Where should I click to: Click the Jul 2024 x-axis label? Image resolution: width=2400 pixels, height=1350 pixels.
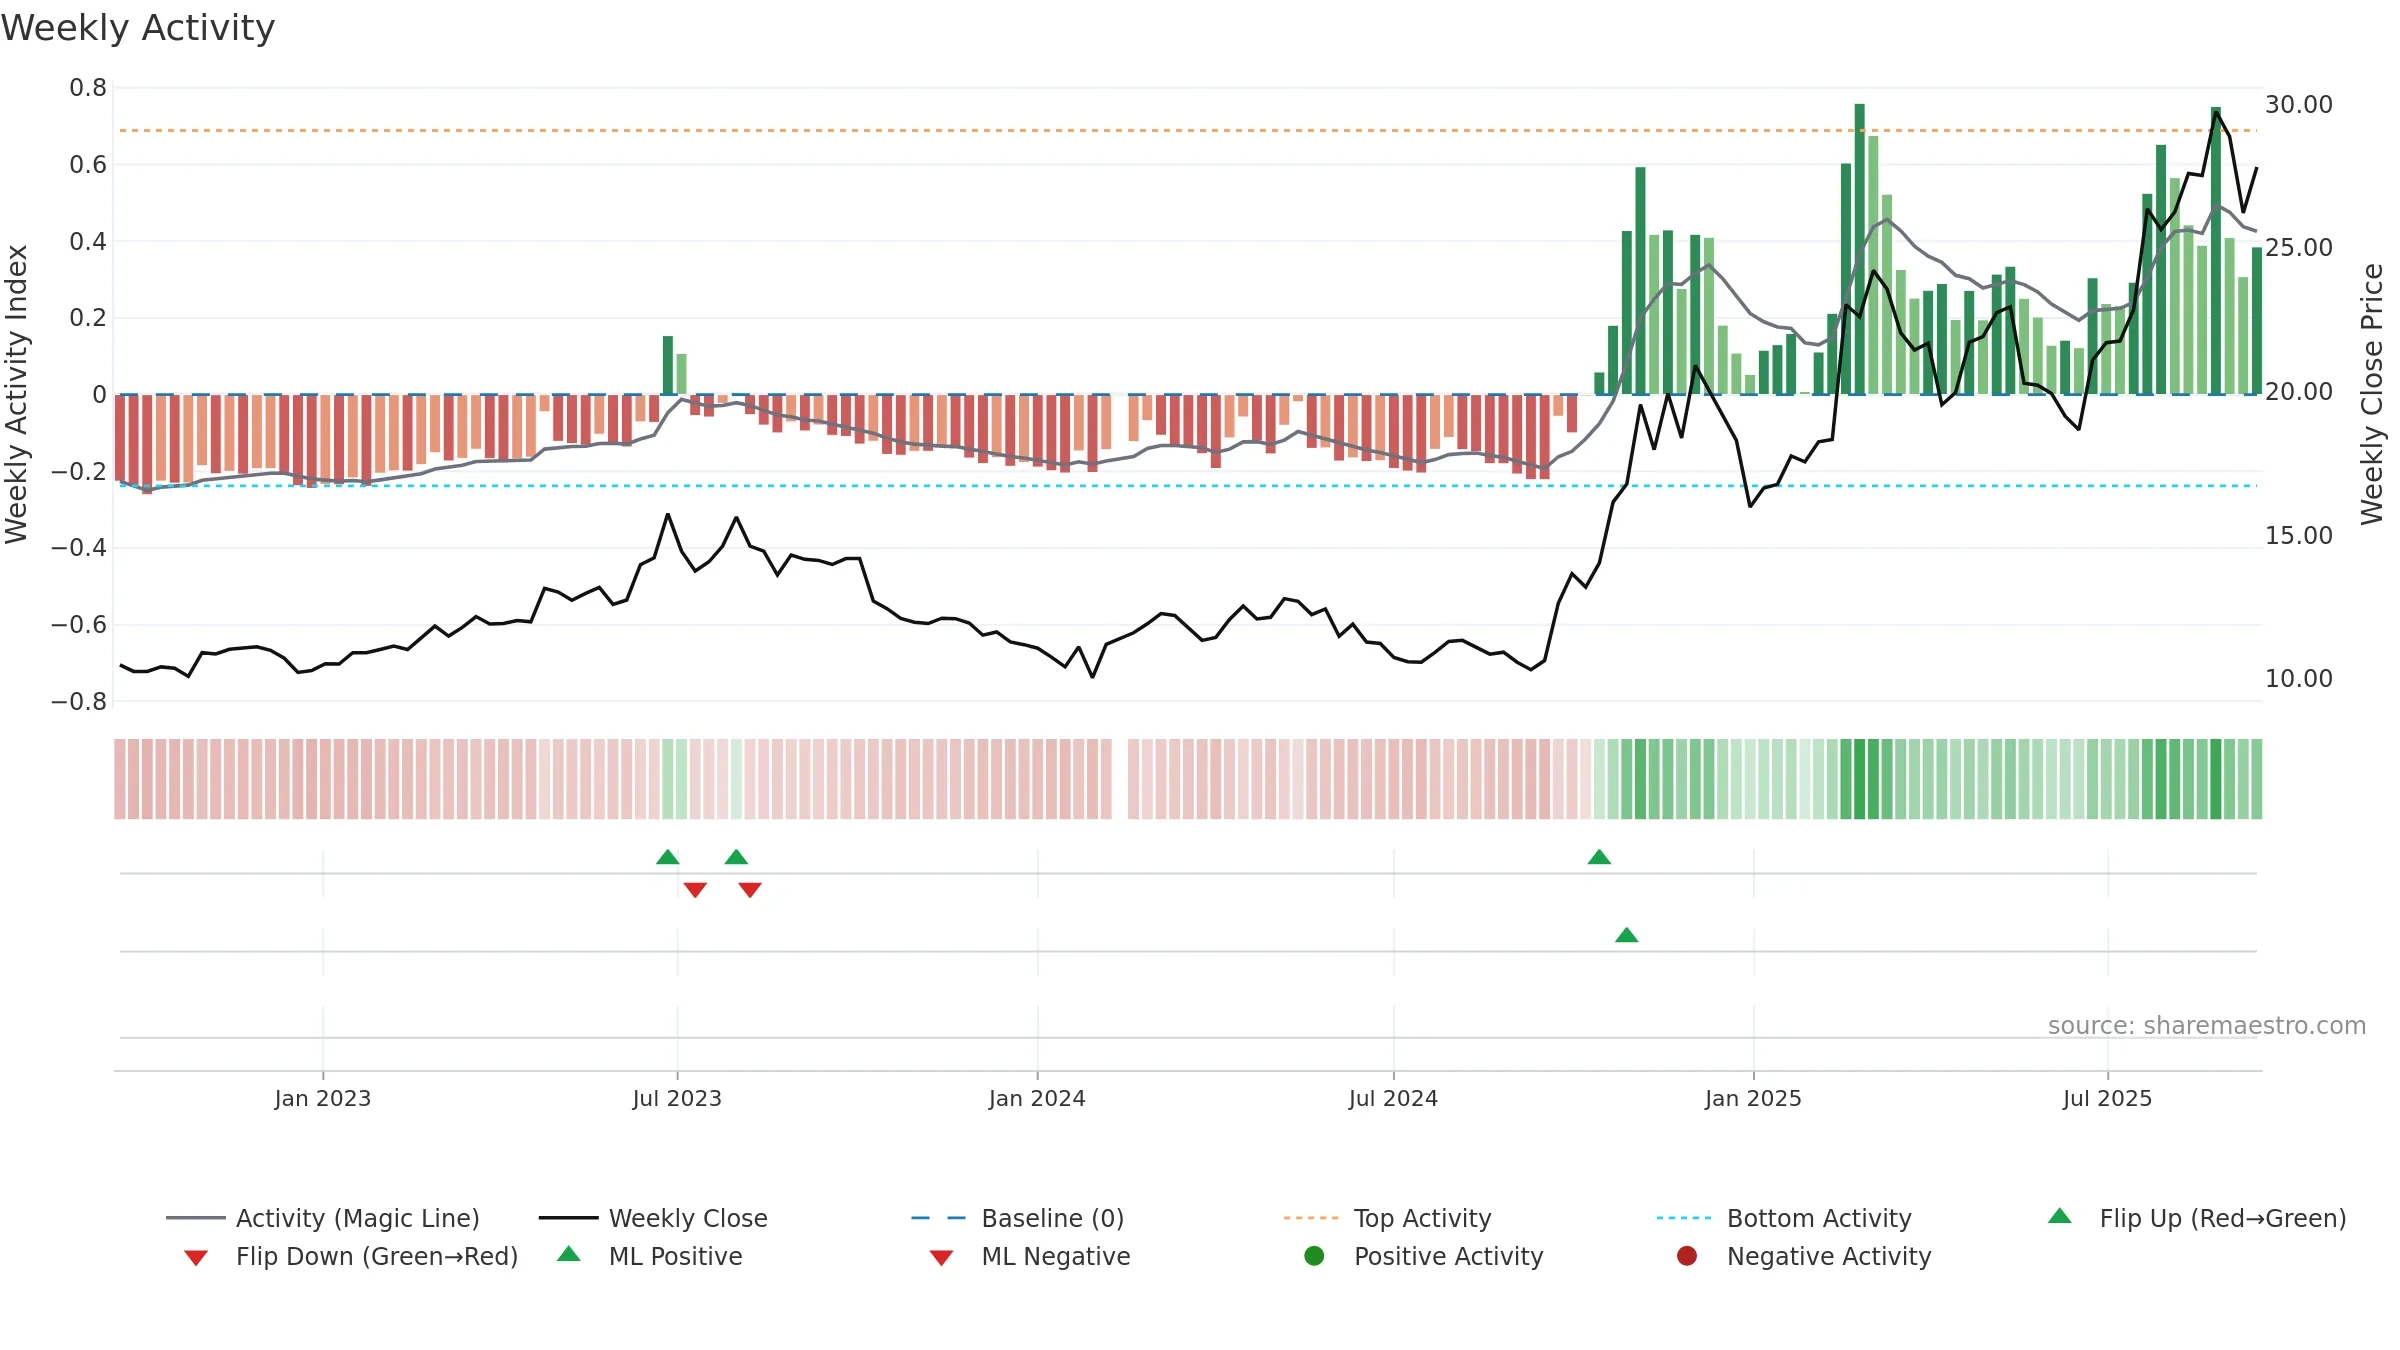1393,1098
